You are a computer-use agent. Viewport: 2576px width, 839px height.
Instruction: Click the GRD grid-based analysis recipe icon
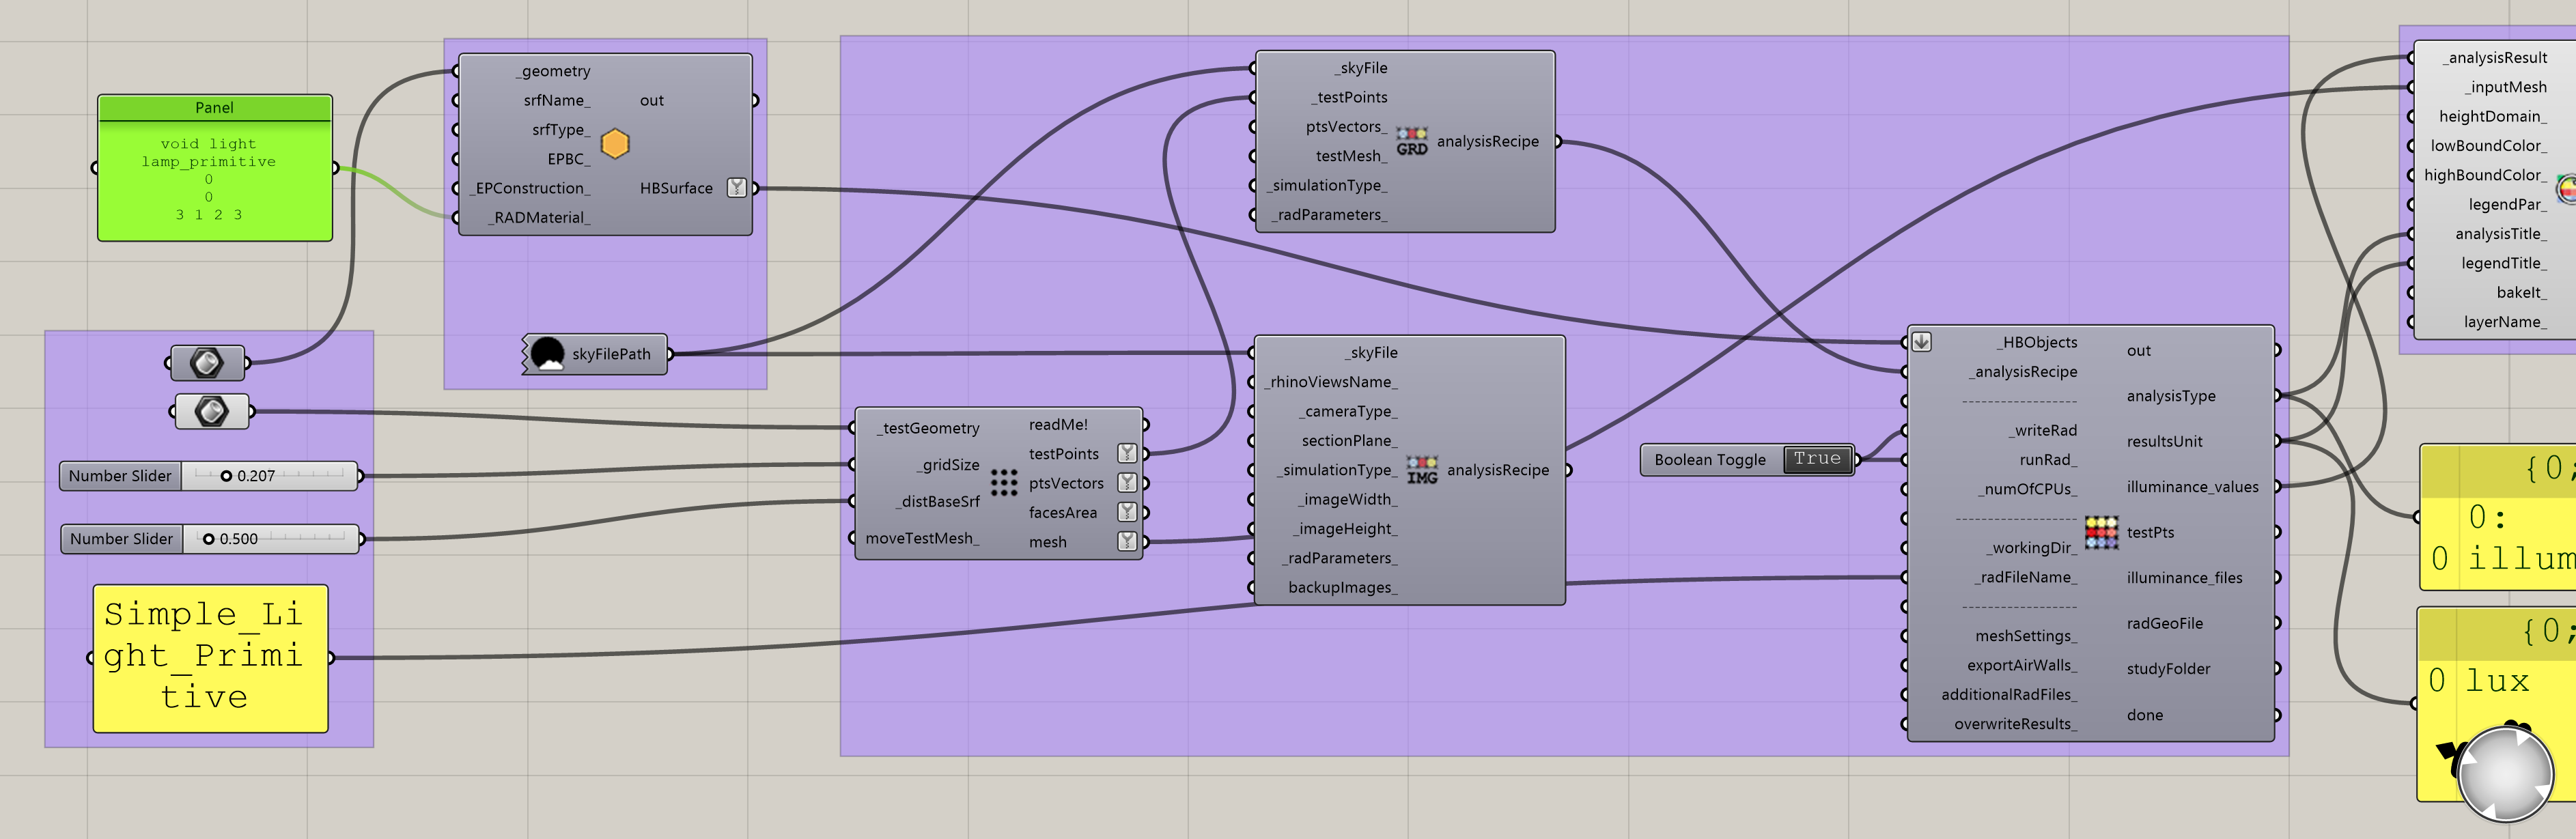(1411, 141)
